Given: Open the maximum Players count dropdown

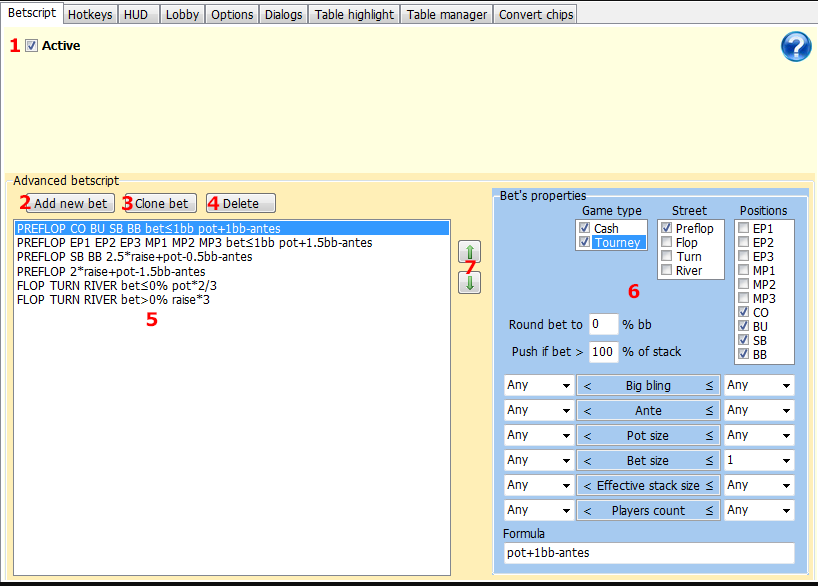Looking at the screenshot, I should (759, 510).
